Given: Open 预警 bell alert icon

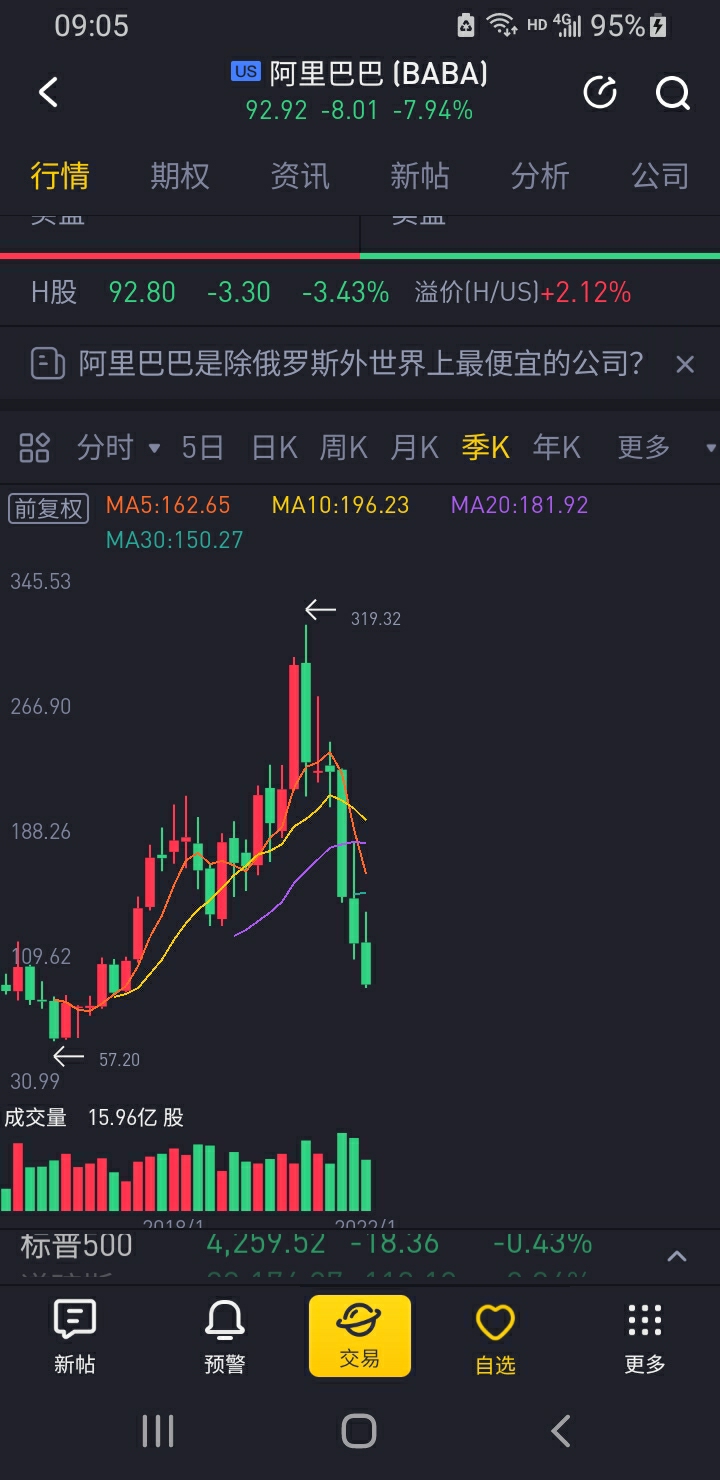Looking at the screenshot, I should tap(225, 1336).
